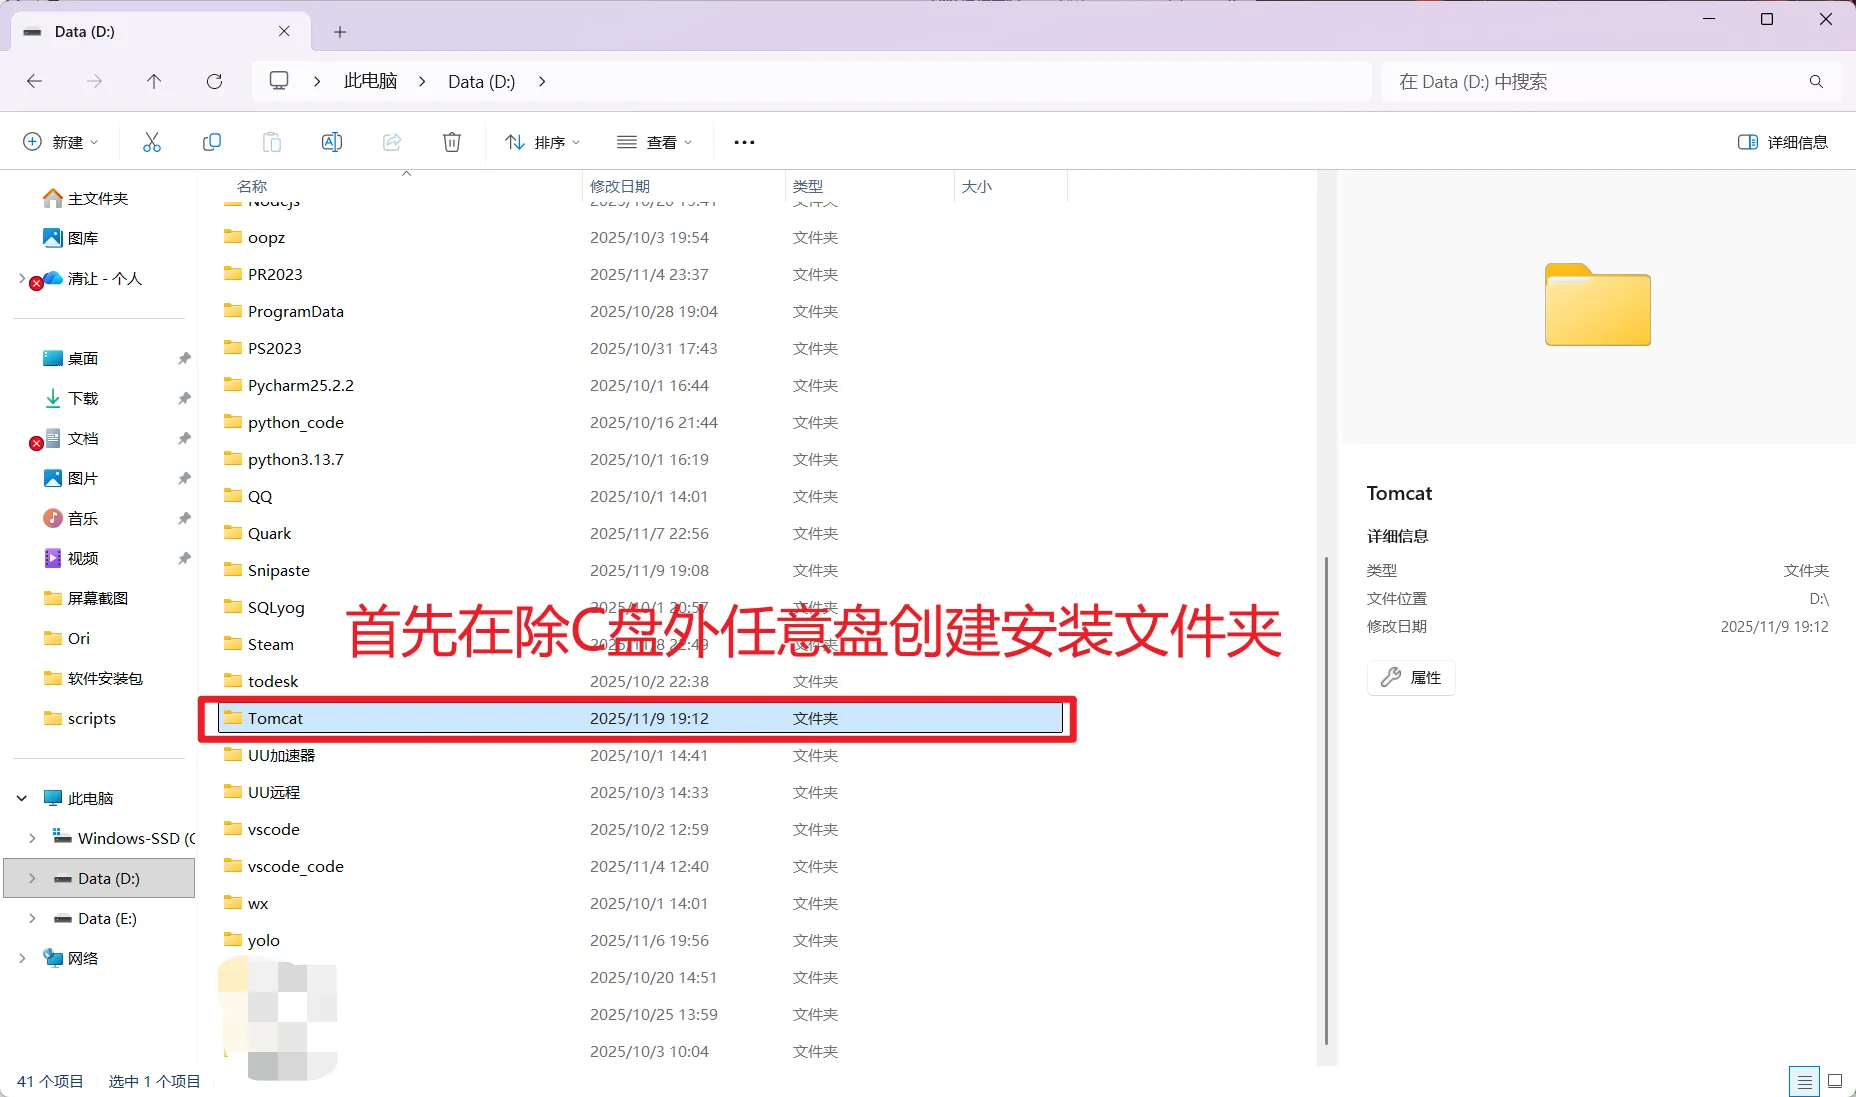1856x1097 pixels.
Task: Open 屏幕截图 folder in sidebar
Action: tap(86, 598)
